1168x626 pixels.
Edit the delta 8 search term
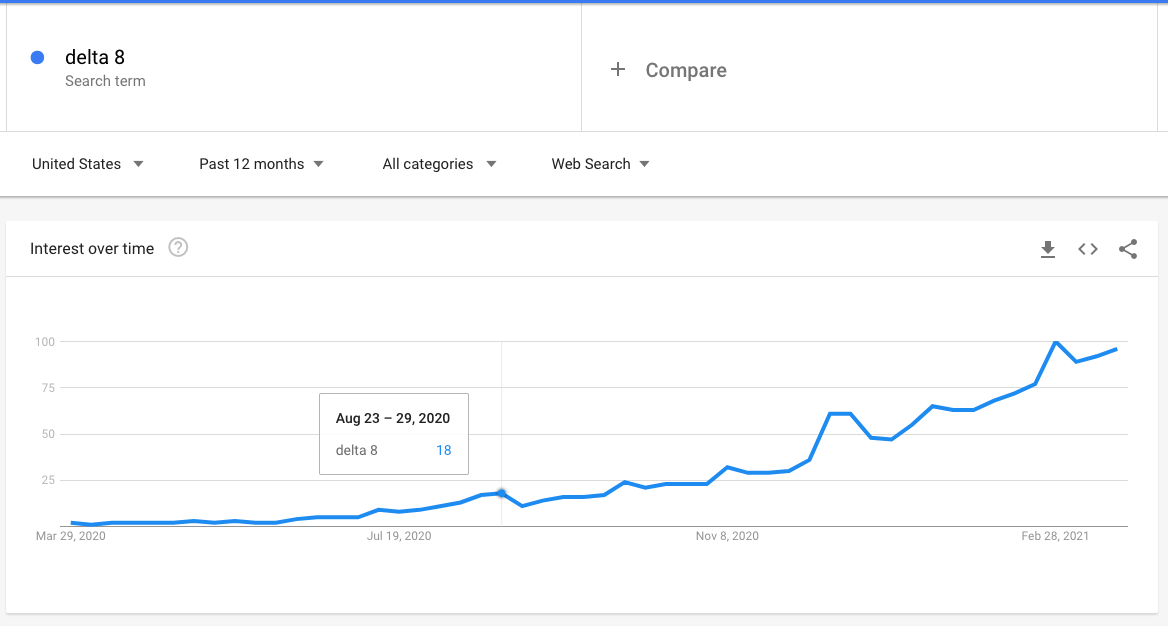click(x=95, y=57)
